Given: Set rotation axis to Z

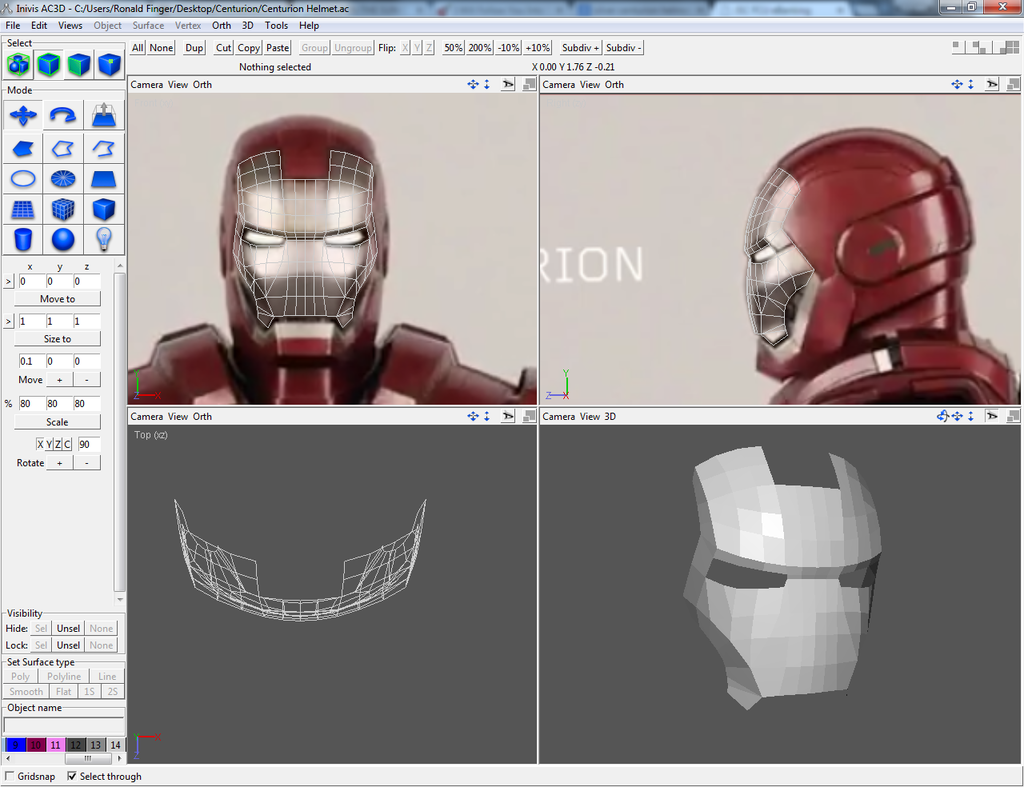Looking at the screenshot, I should coord(58,444).
